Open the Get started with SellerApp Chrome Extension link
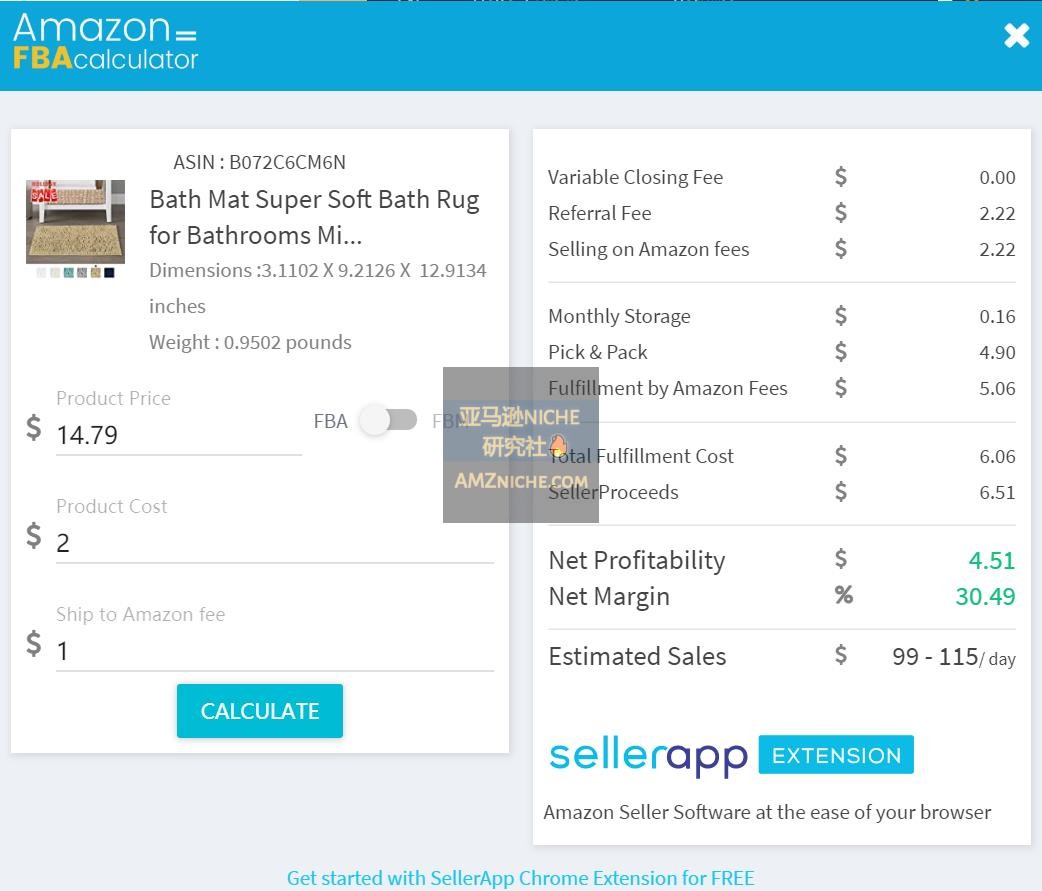The image size is (1042, 891). (x=521, y=878)
